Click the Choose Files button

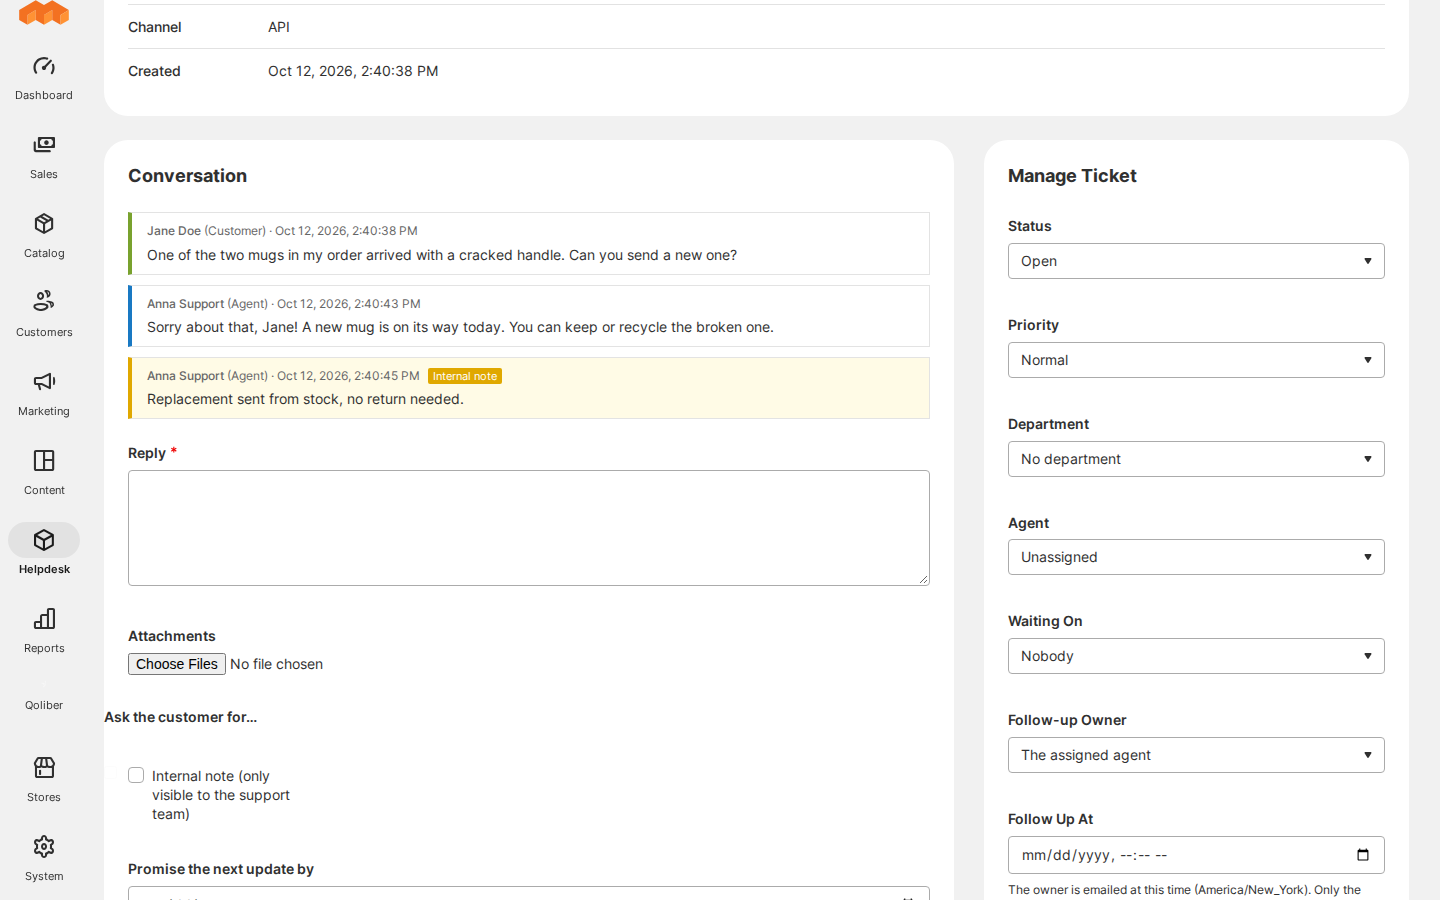pos(177,664)
